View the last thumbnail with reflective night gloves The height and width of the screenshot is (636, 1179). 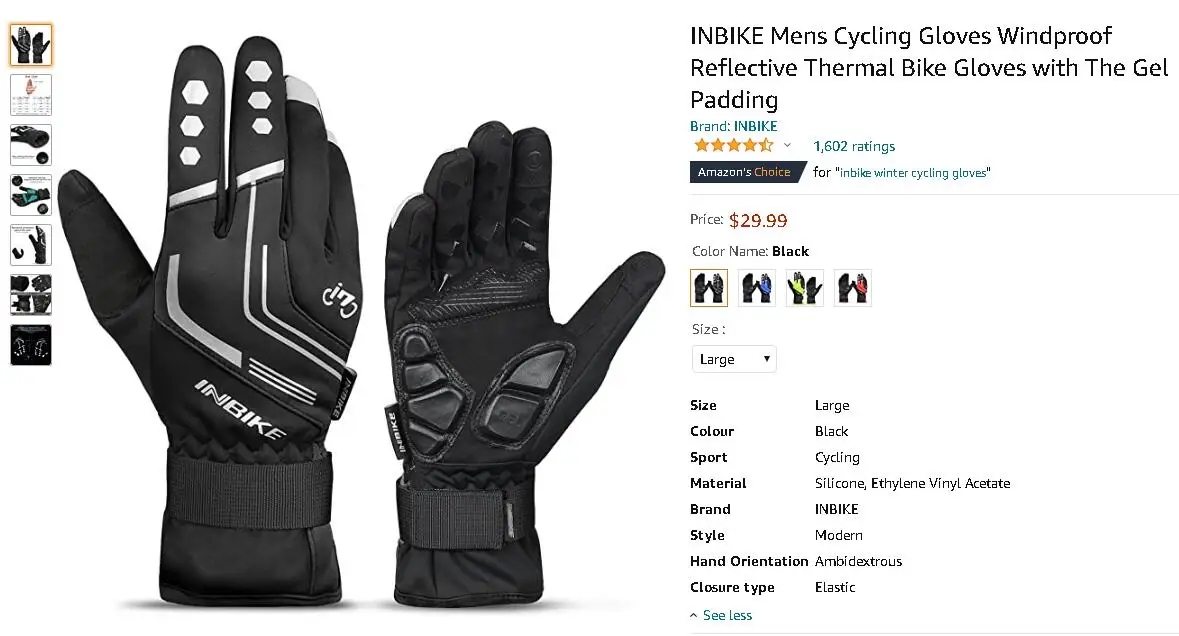[x=31, y=345]
